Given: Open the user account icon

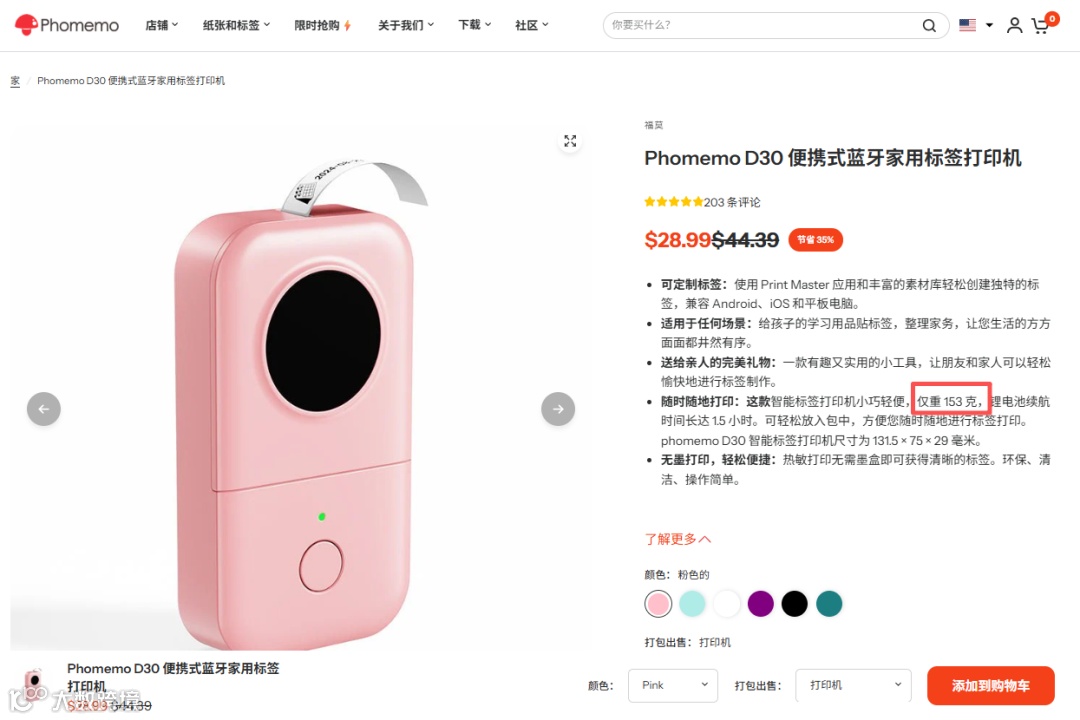Looking at the screenshot, I should [x=1014, y=25].
